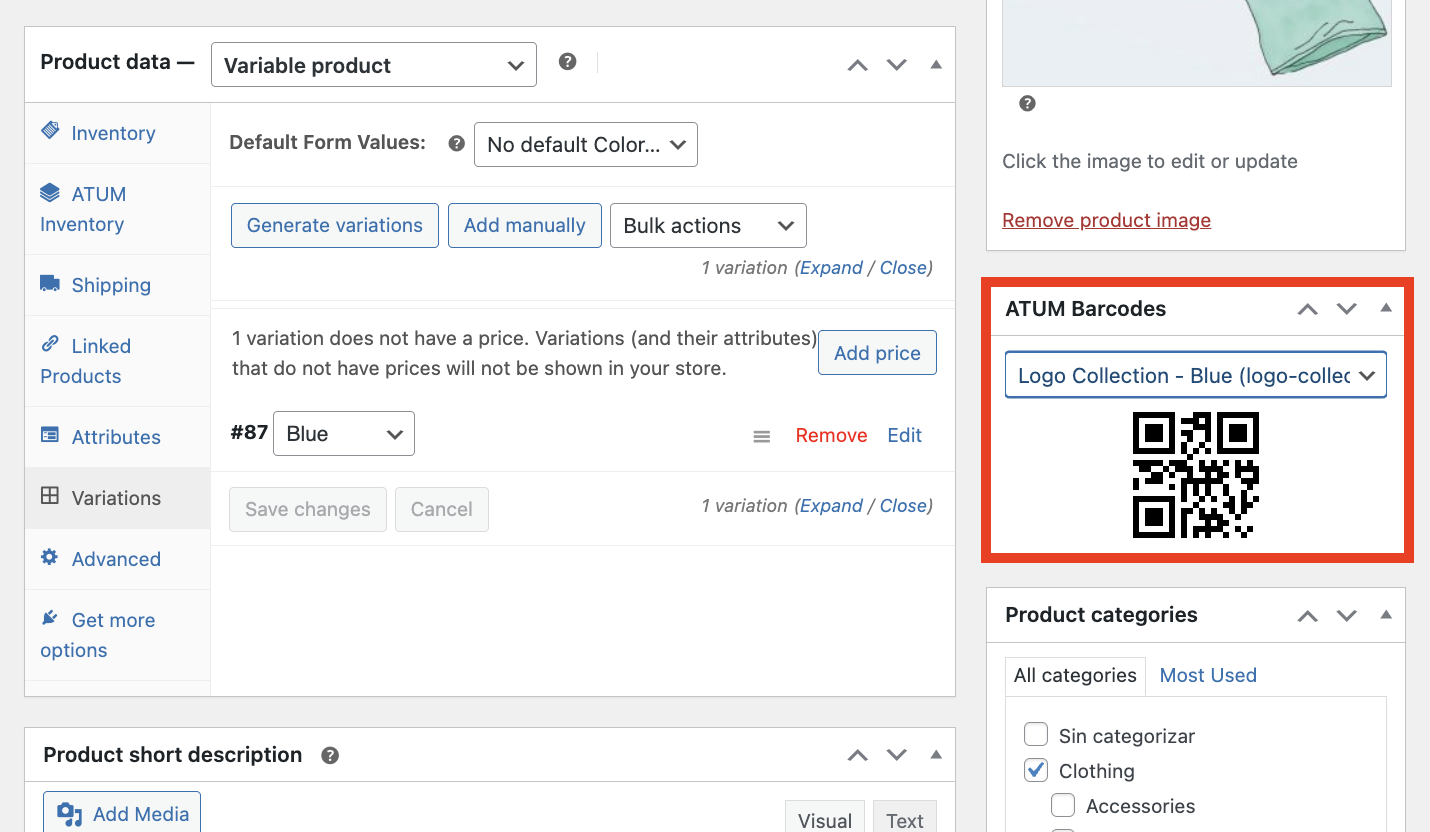Click the Add manually button
Screen dimensions: 1430x832
[525, 226]
